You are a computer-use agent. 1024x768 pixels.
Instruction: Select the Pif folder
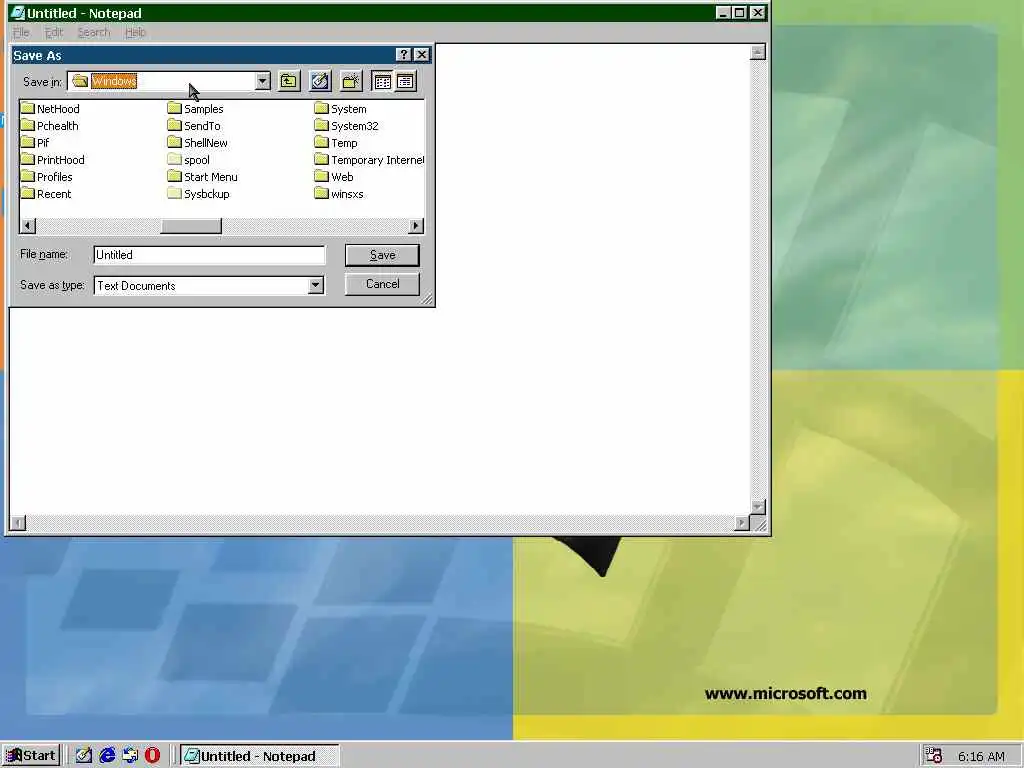point(35,142)
